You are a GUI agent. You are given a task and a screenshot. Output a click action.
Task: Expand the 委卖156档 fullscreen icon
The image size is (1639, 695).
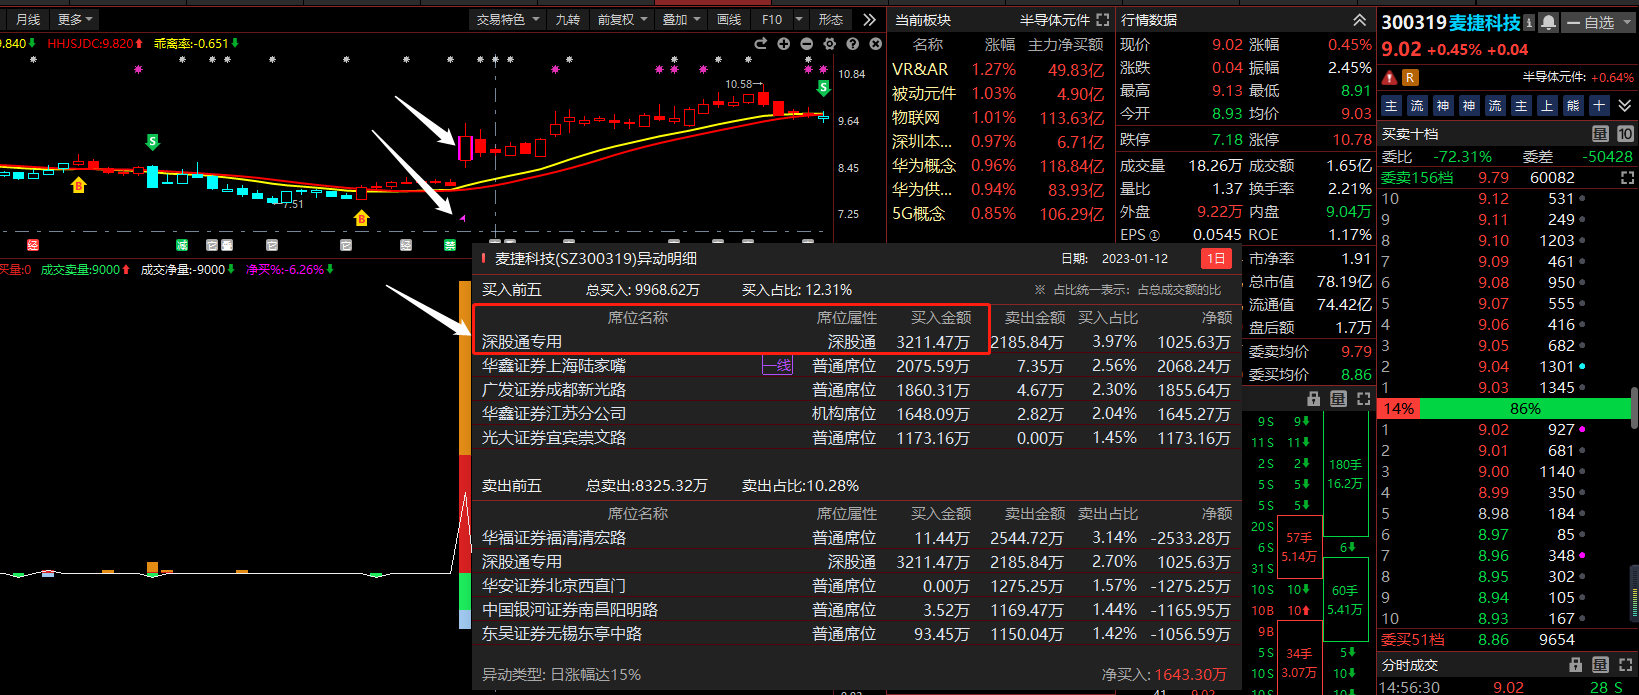point(1627,178)
